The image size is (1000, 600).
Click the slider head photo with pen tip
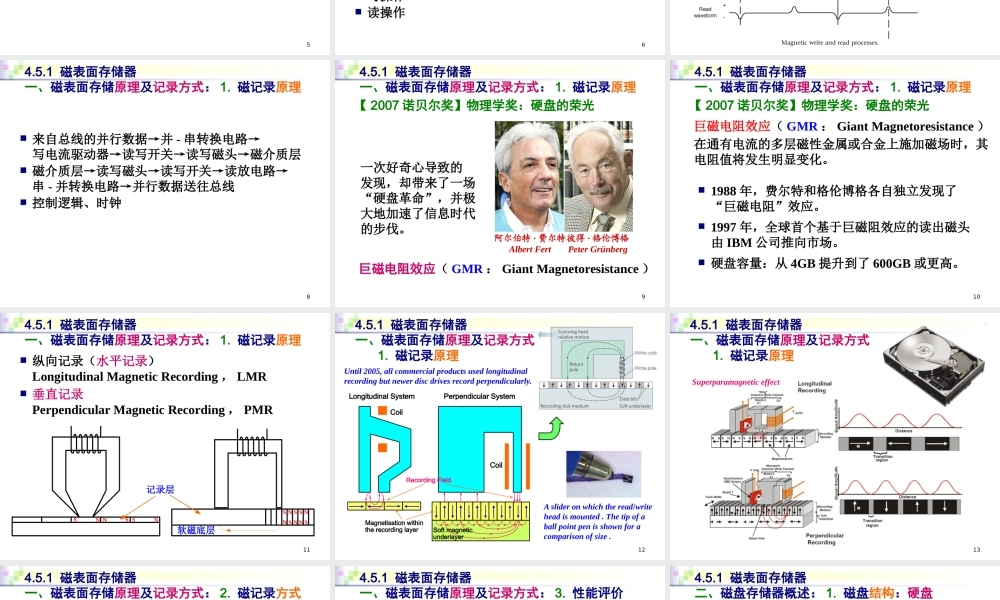(x=603, y=474)
